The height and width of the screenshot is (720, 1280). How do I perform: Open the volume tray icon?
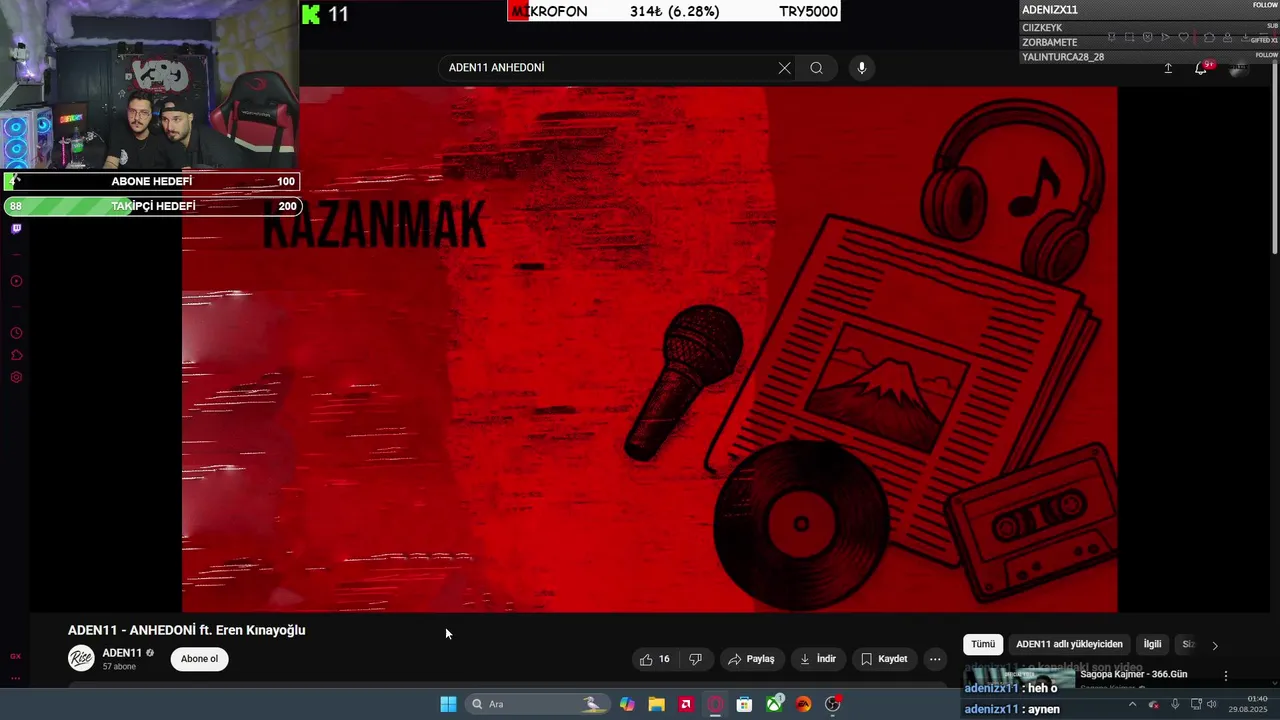(1212, 704)
